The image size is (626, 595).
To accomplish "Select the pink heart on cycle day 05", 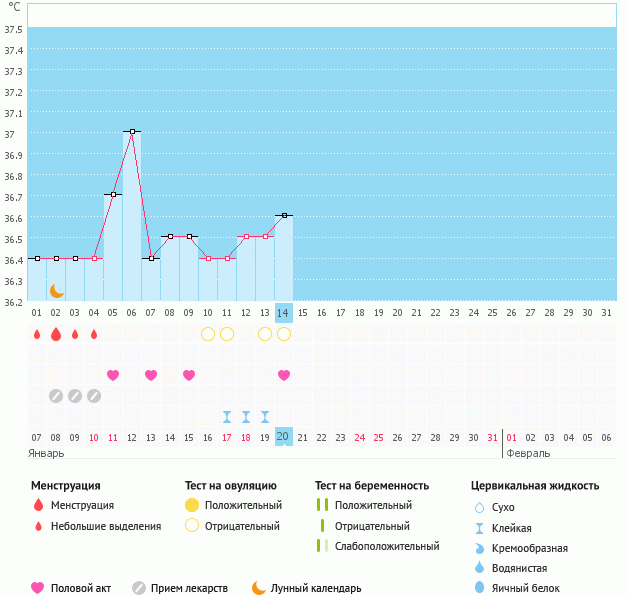I will point(113,375).
